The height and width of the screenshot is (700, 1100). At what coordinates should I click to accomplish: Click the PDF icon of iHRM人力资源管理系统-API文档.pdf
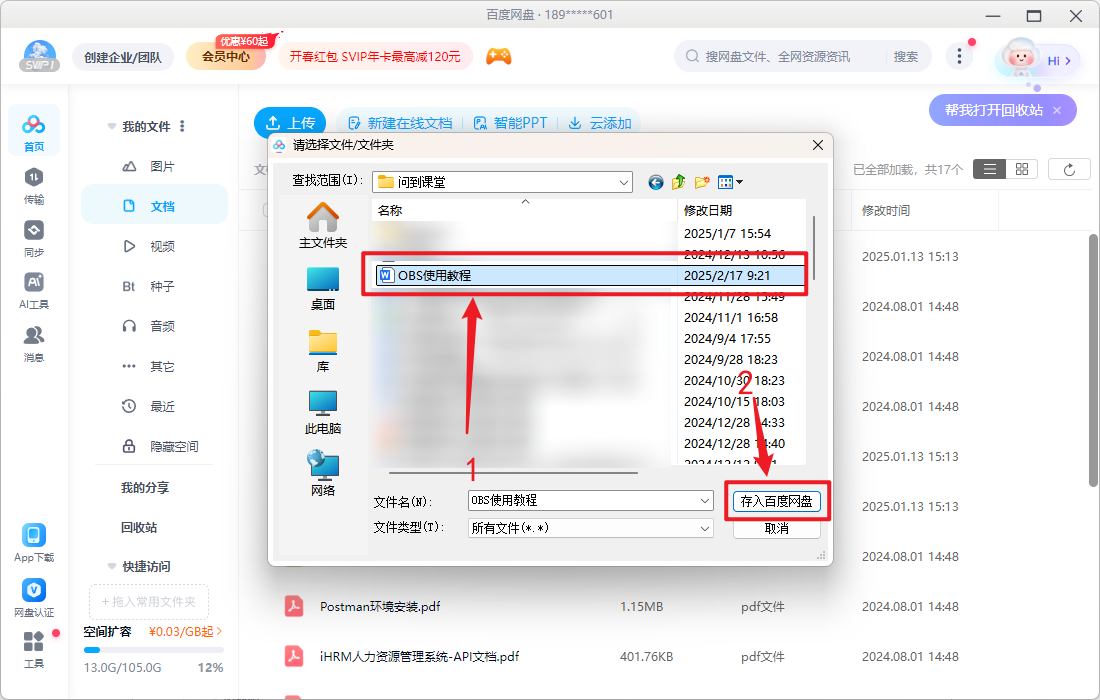tap(294, 657)
